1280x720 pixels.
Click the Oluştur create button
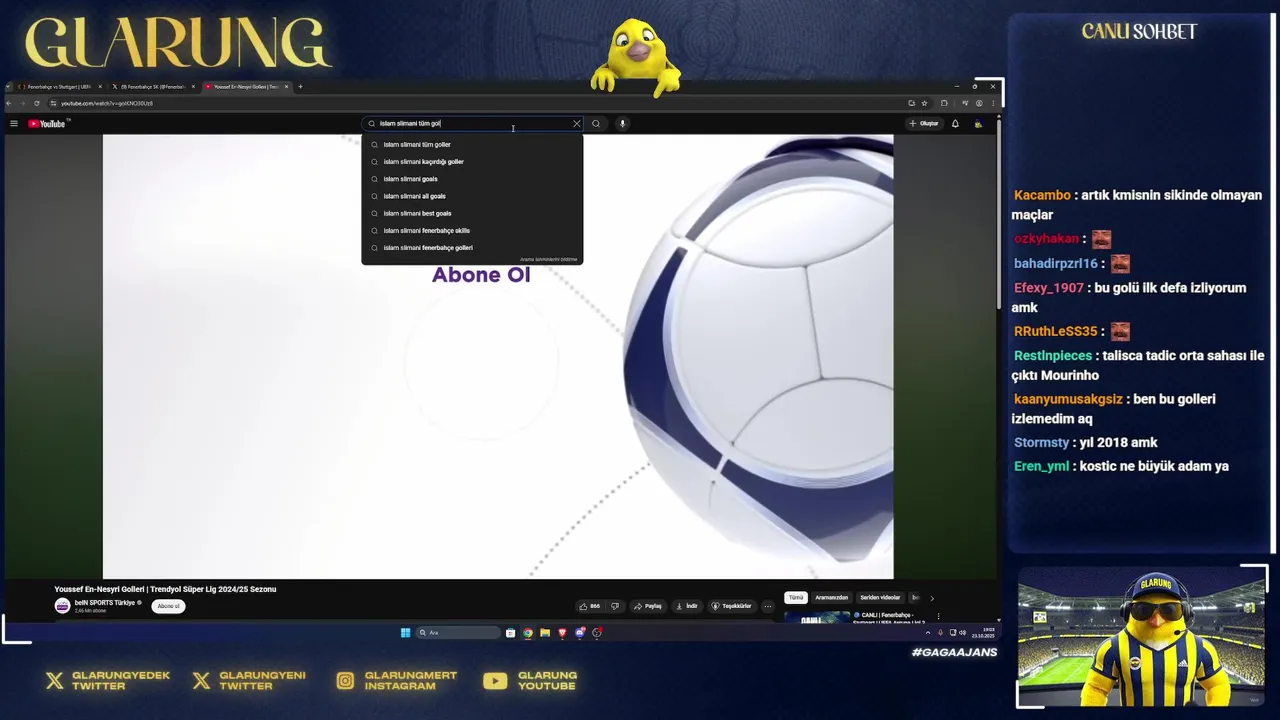pyautogui.click(x=924, y=124)
